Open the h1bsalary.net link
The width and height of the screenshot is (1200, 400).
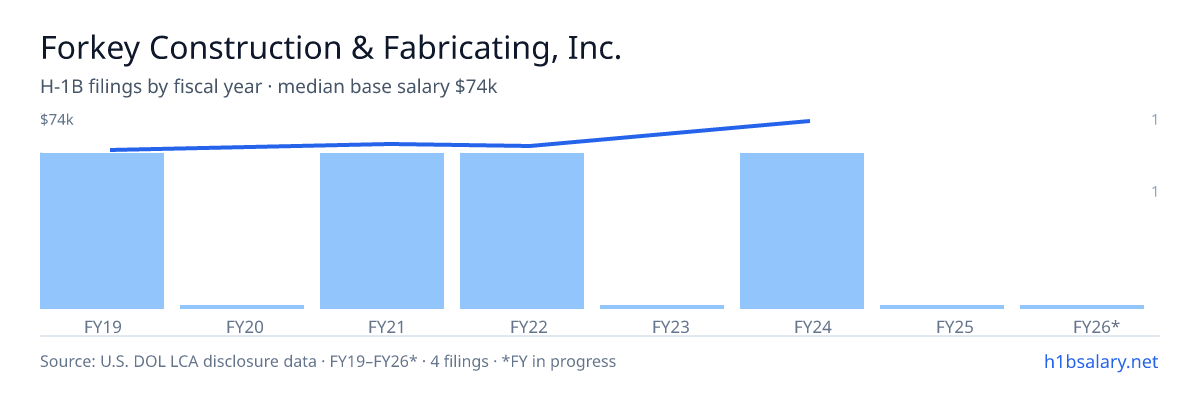pos(1100,361)
